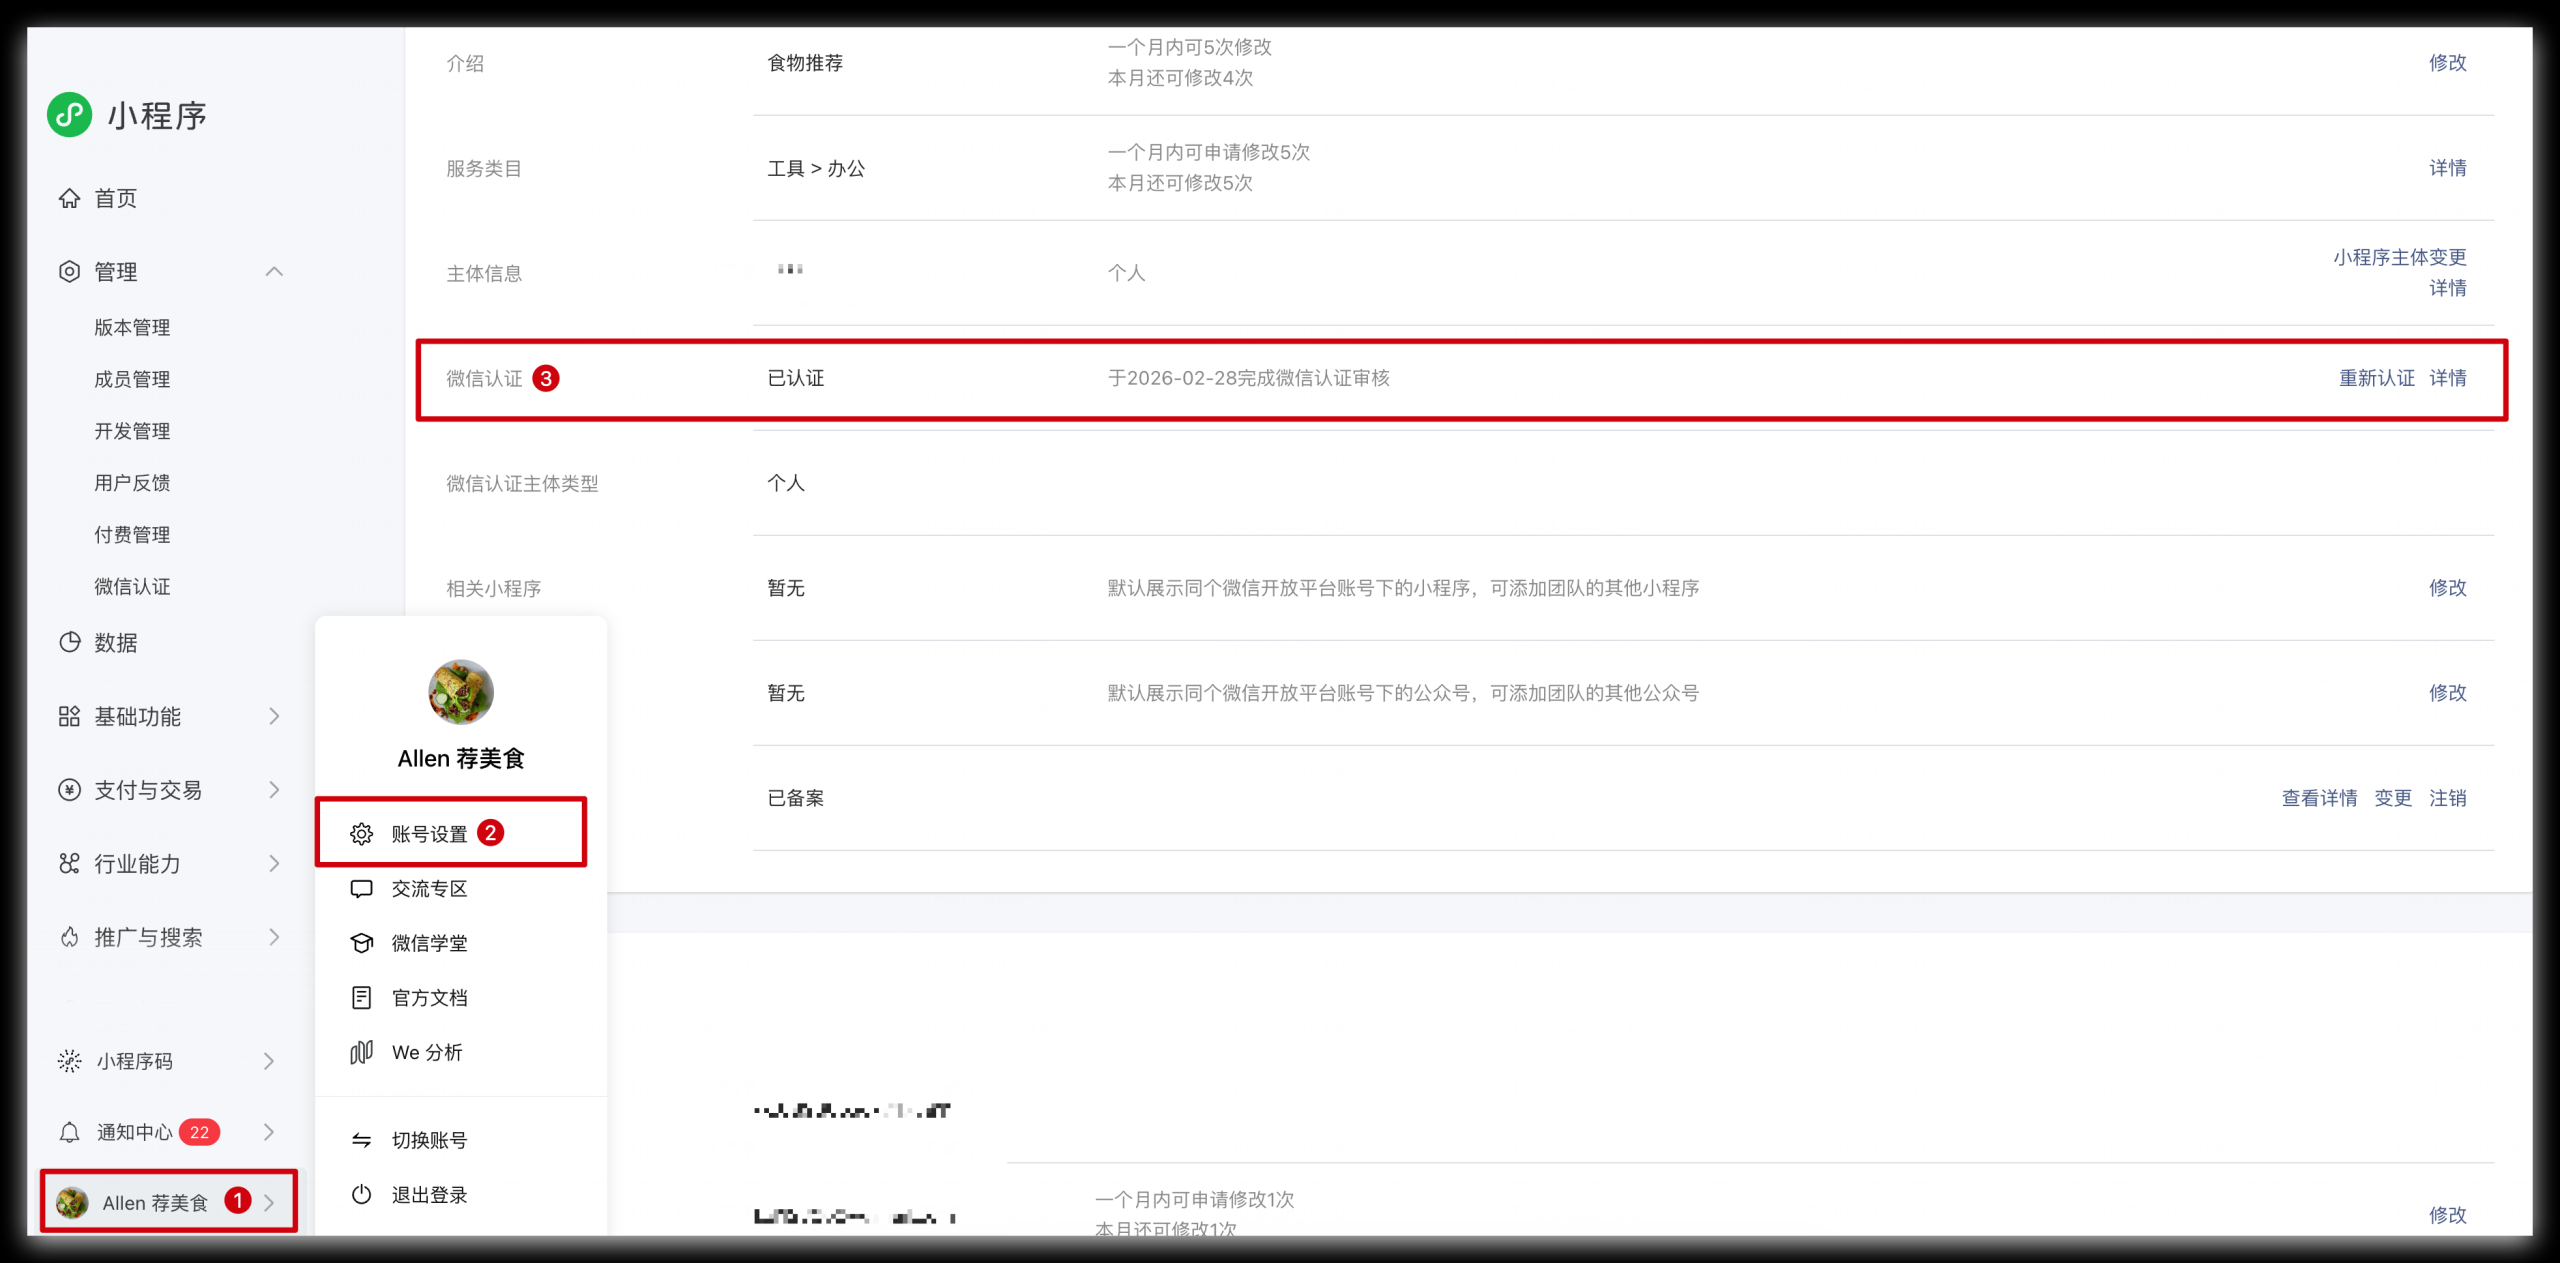This screenshot has height=1263, width=2560.
Task: Click the 推广与搜索 flame icon
Action: coord(69,937)
